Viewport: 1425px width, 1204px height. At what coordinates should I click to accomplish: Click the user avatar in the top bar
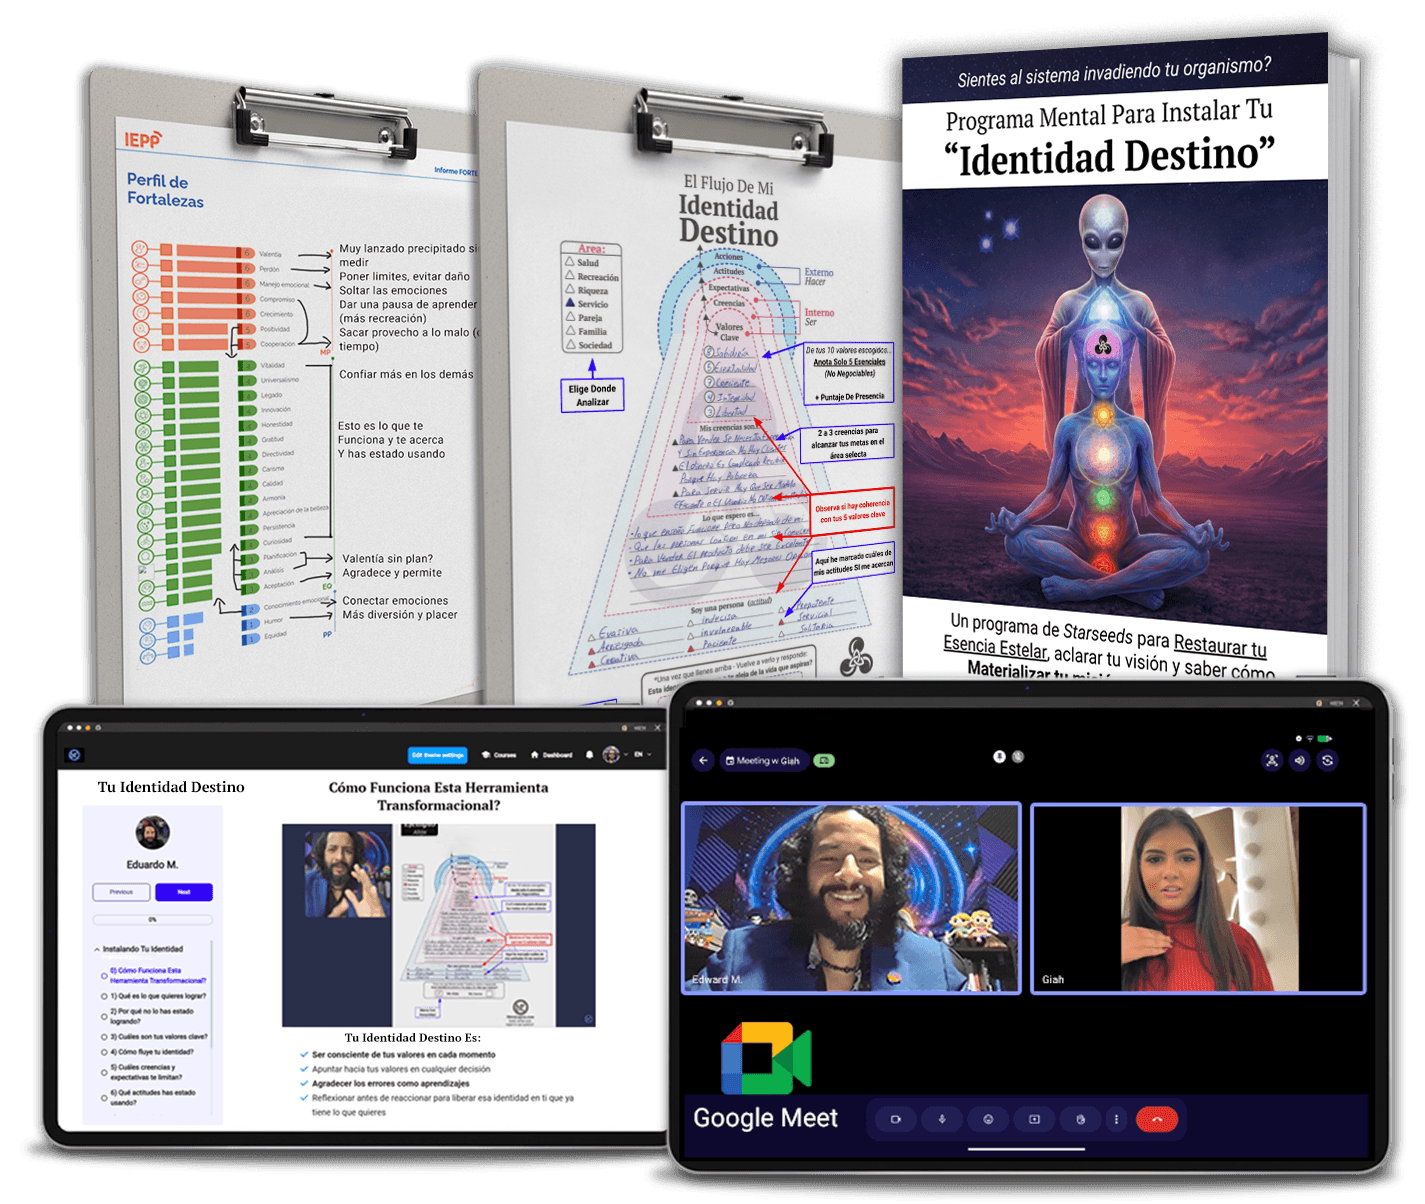(x=612, y=754)
